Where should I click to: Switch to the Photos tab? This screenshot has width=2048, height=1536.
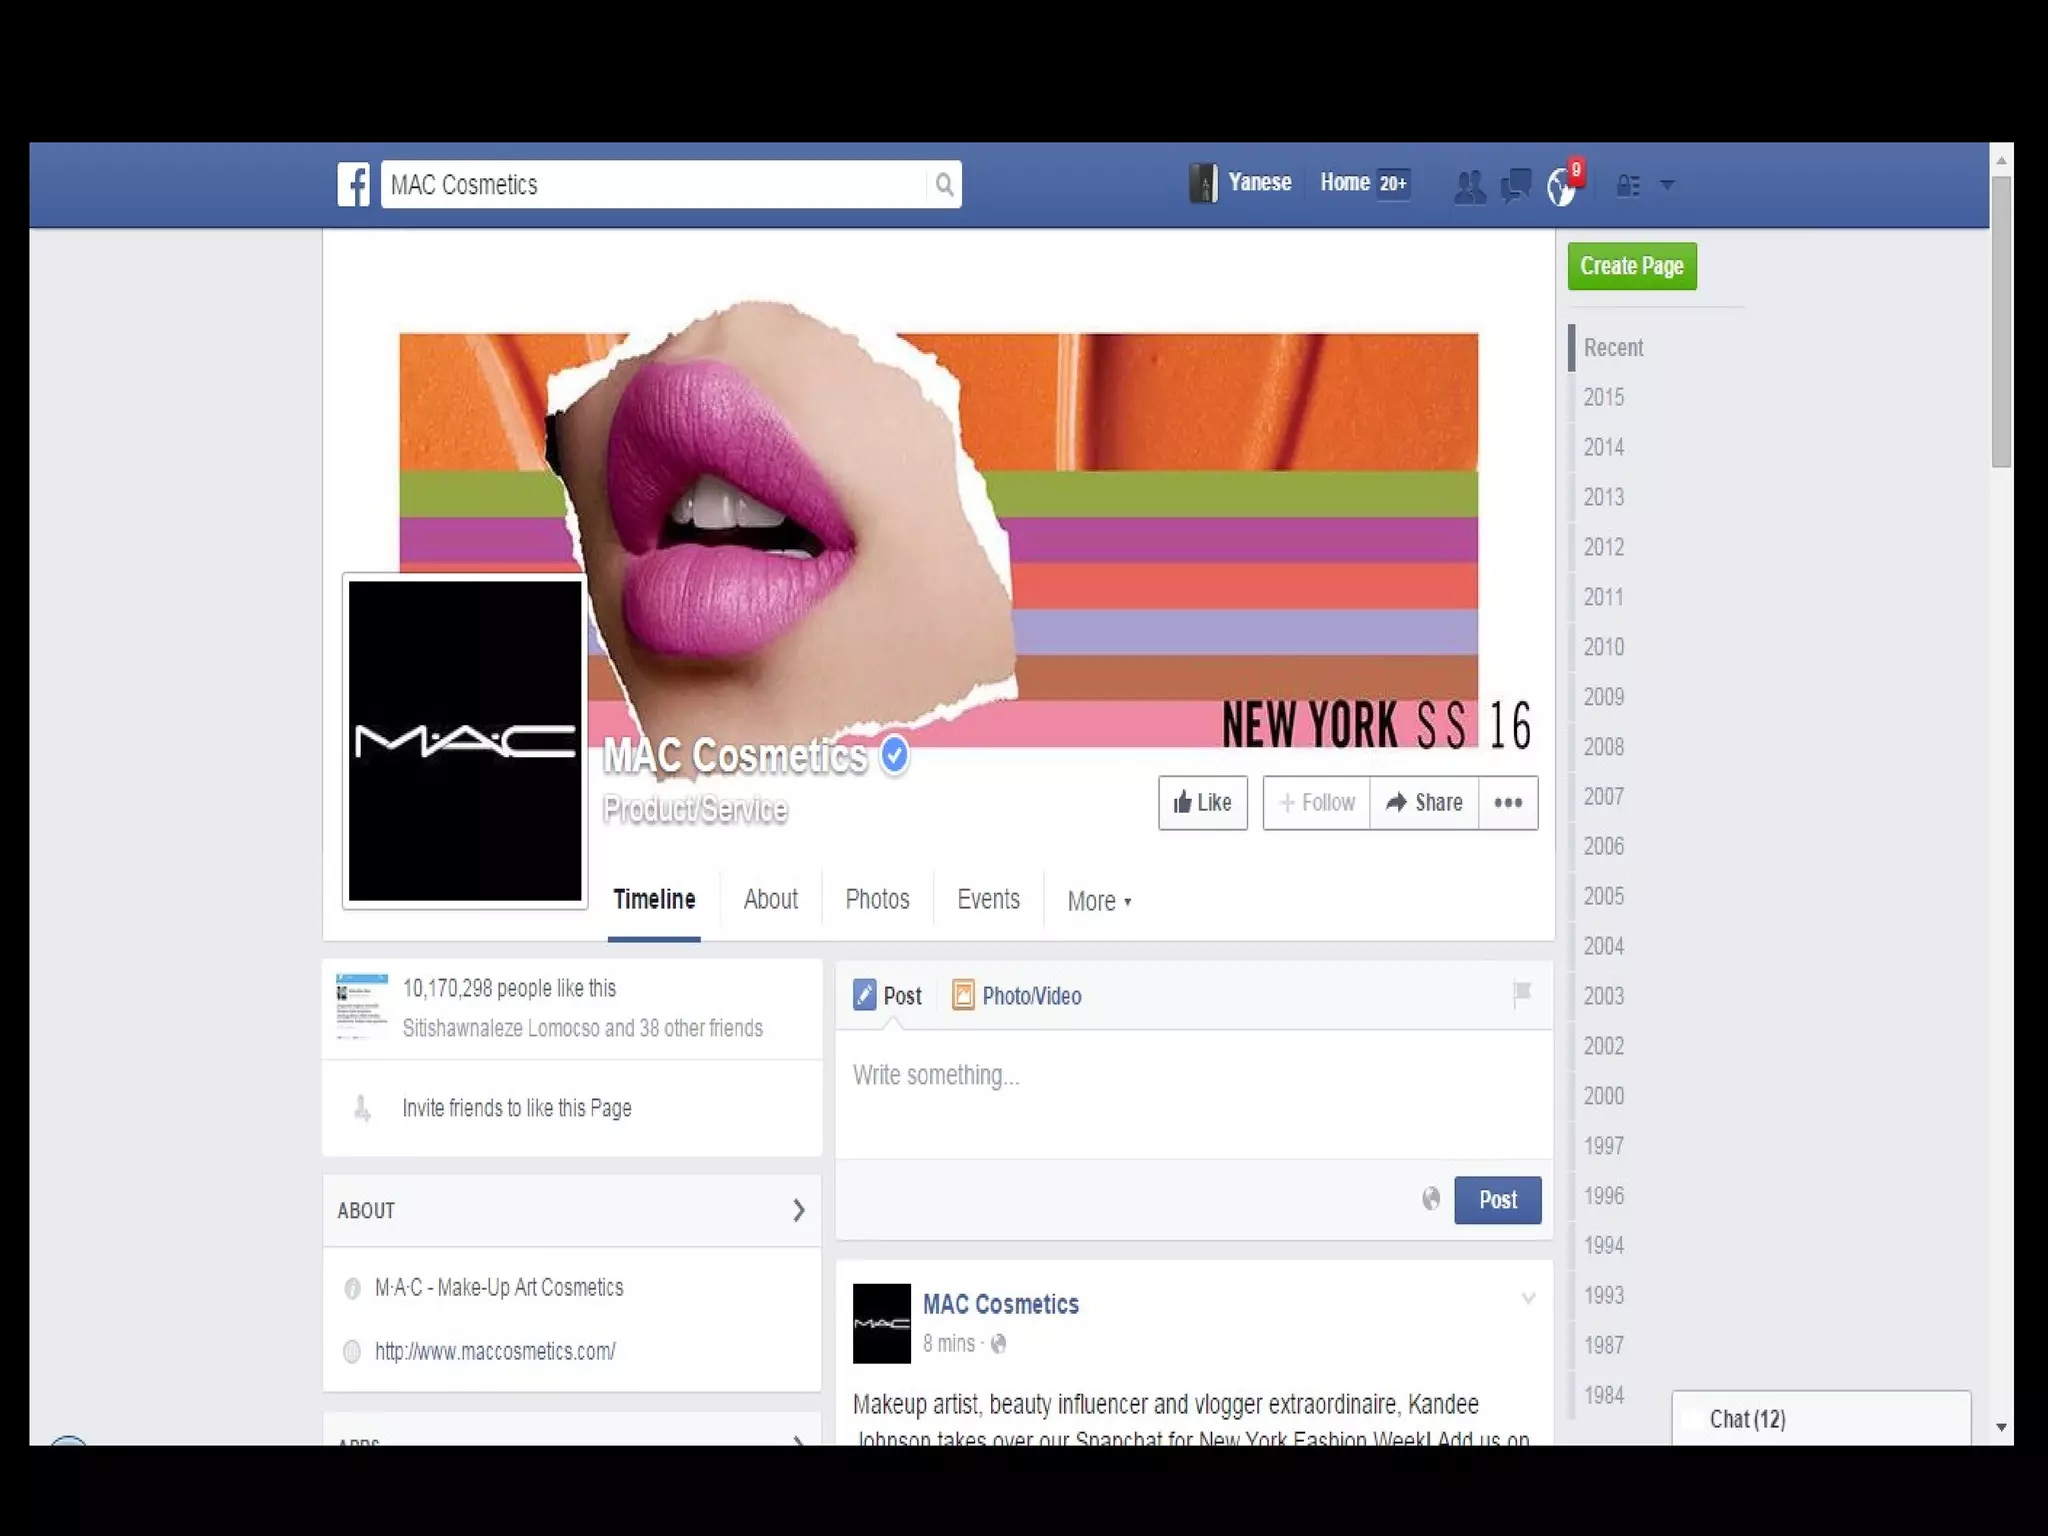(x=877, y=899)
